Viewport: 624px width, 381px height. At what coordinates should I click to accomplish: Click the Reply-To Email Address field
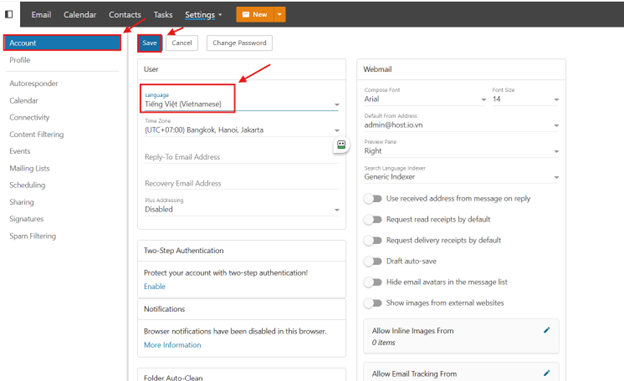(x=241, y=157)
